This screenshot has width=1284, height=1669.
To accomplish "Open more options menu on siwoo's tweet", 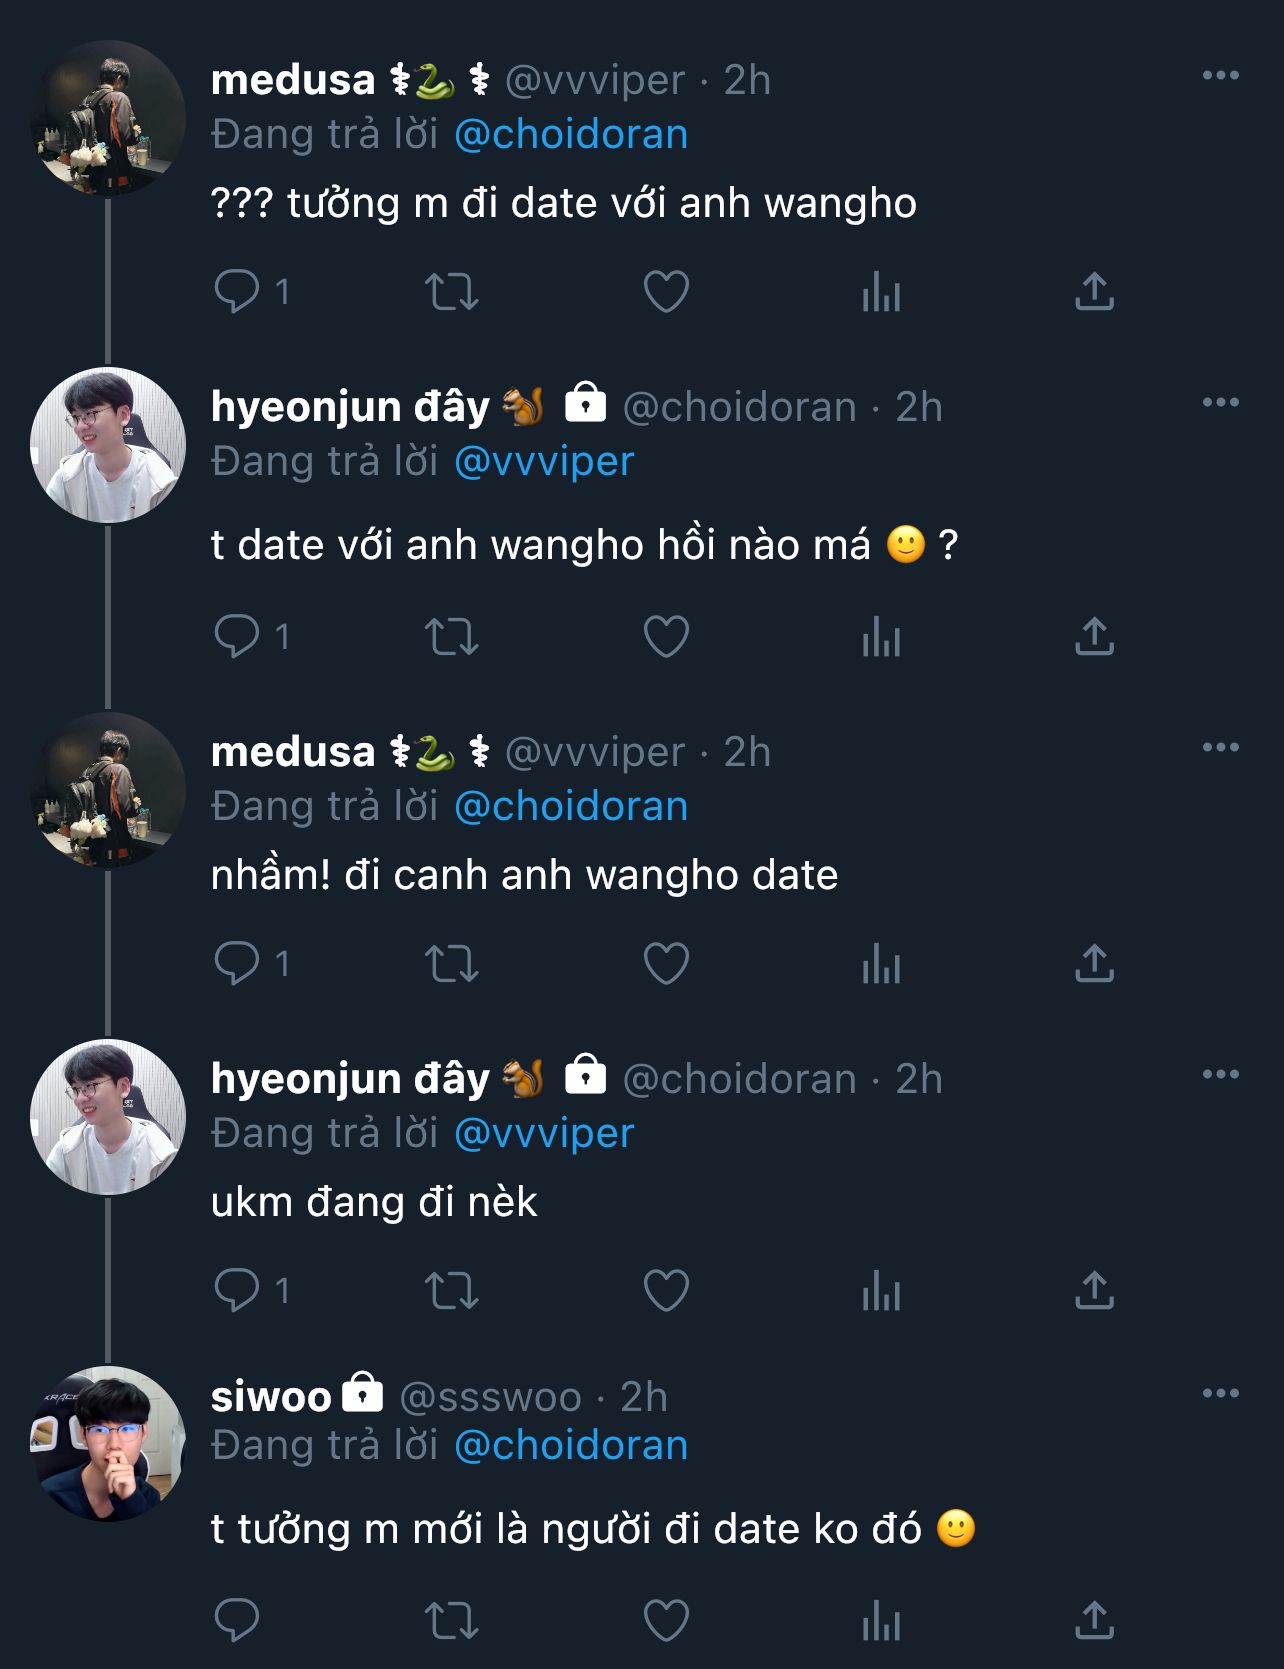I will coord(1220,1393).
